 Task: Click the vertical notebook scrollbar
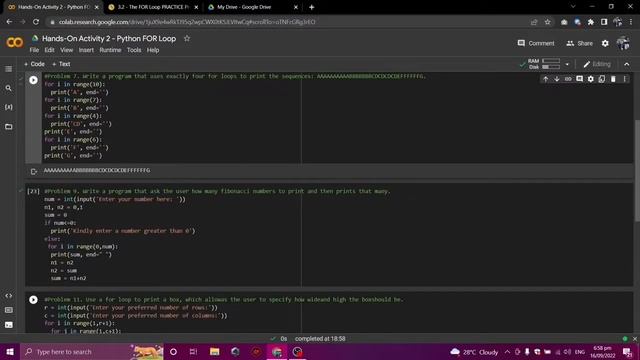click(x=637, y=171)
